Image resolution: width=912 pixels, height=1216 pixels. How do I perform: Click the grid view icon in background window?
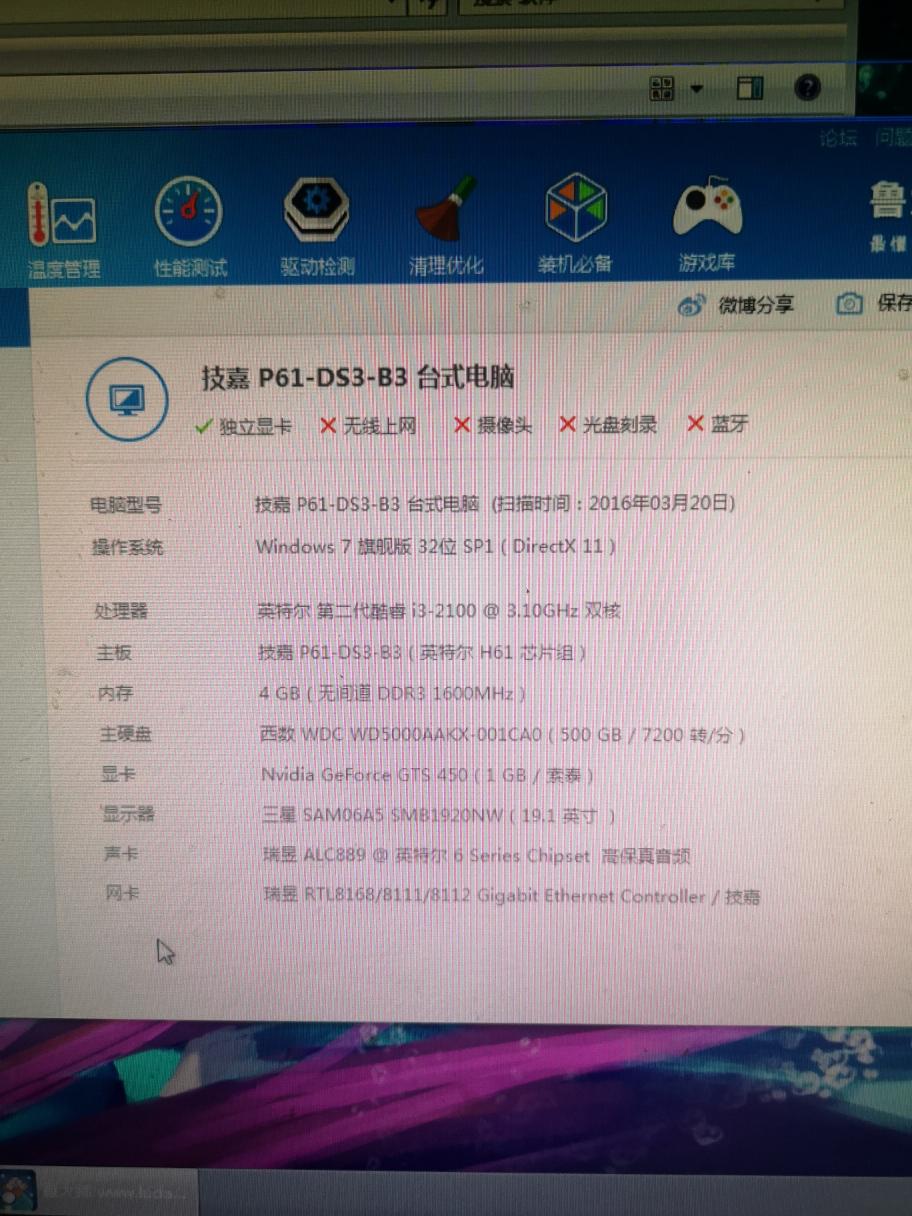(661, 88)
